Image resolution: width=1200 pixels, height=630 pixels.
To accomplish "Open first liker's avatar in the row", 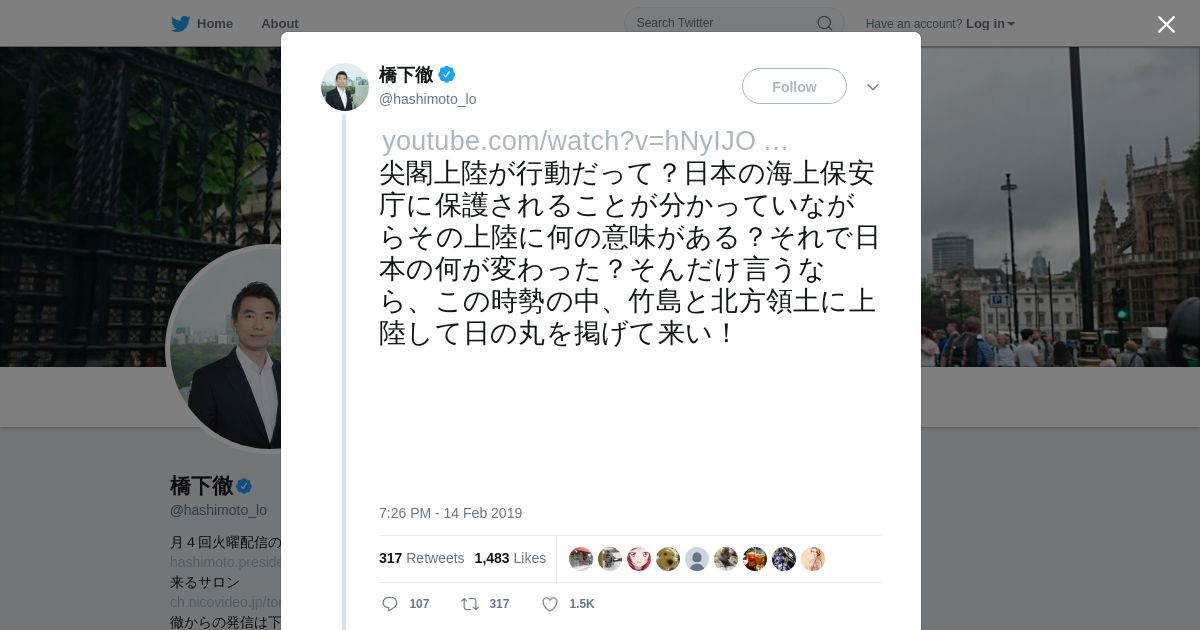I will 581,559.
